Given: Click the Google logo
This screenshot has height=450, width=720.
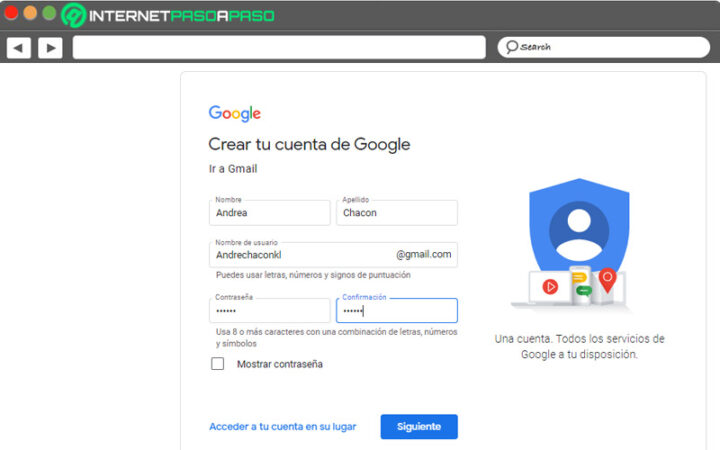Looking at the screenshot, I should pos(235,113).
